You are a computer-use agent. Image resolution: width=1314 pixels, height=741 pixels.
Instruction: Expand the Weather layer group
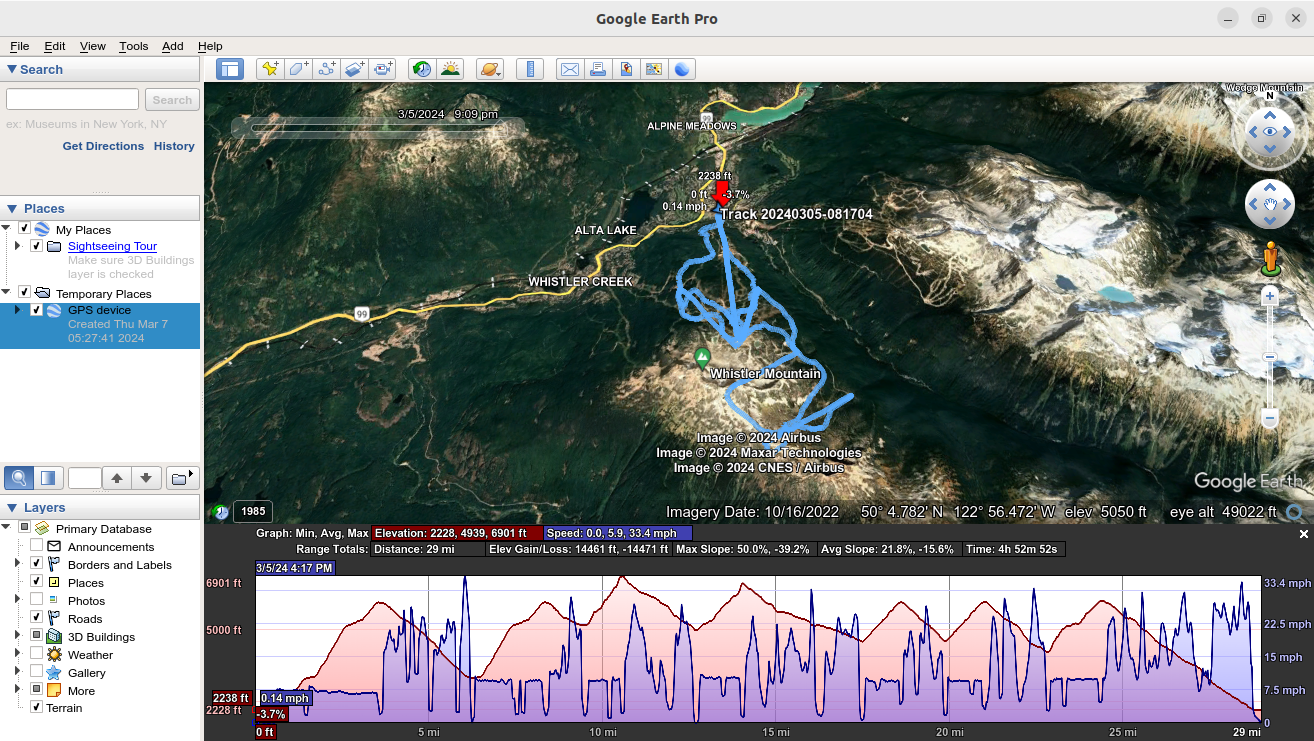[17, 655]
